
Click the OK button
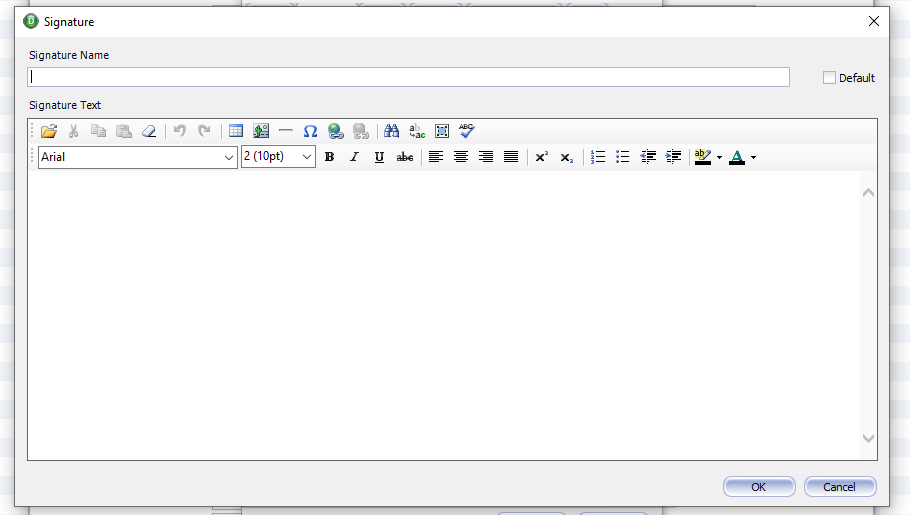tap(759, 487)
